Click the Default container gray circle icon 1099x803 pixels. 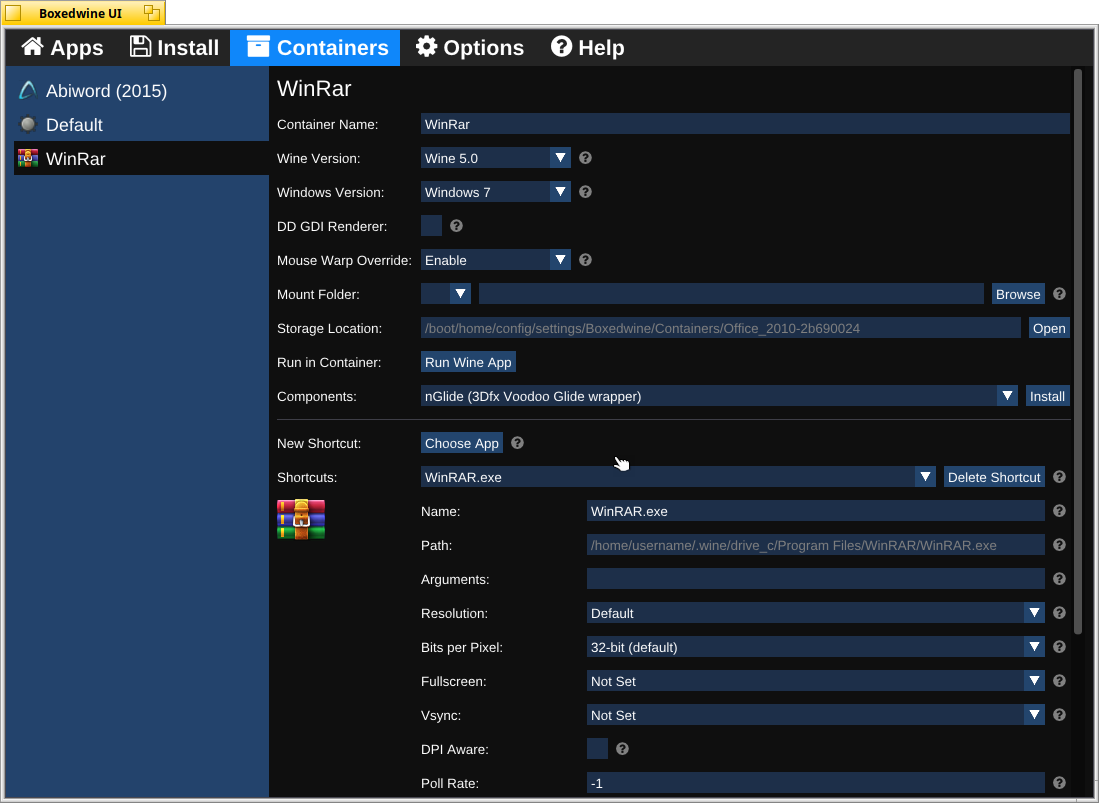[28, 125]
